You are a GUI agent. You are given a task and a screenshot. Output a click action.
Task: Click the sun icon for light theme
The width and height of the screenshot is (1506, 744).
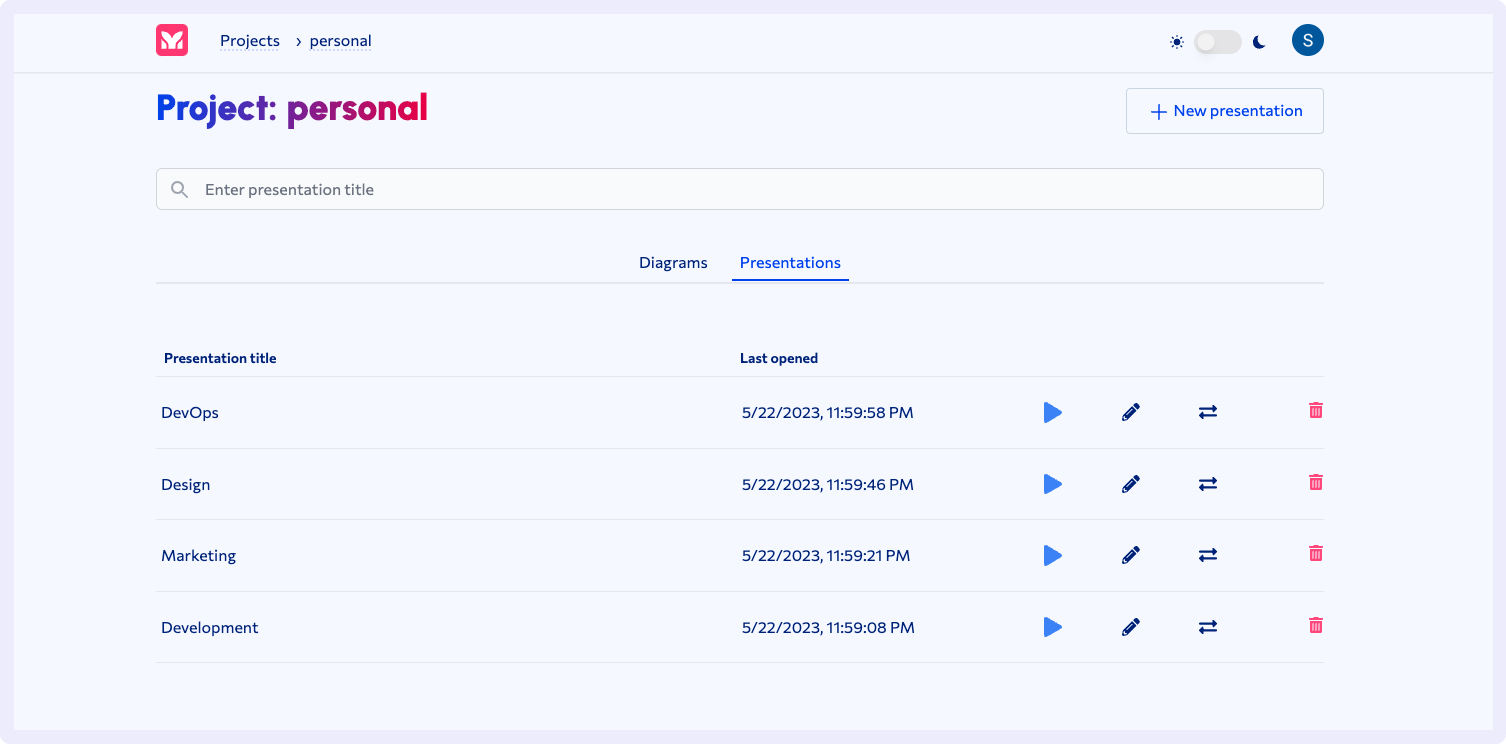pos(1177,42)
